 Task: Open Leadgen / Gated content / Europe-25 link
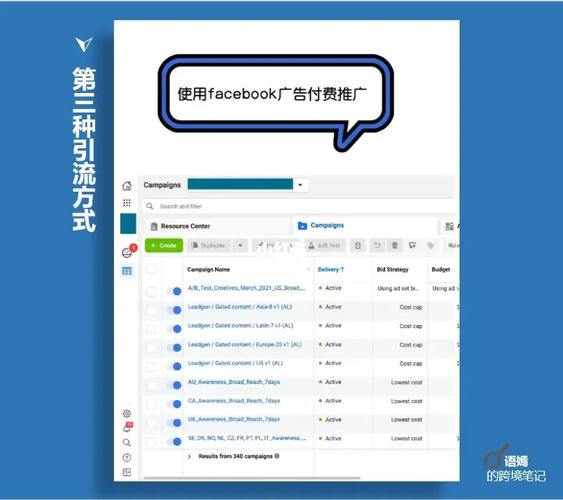tap(245, 345)
